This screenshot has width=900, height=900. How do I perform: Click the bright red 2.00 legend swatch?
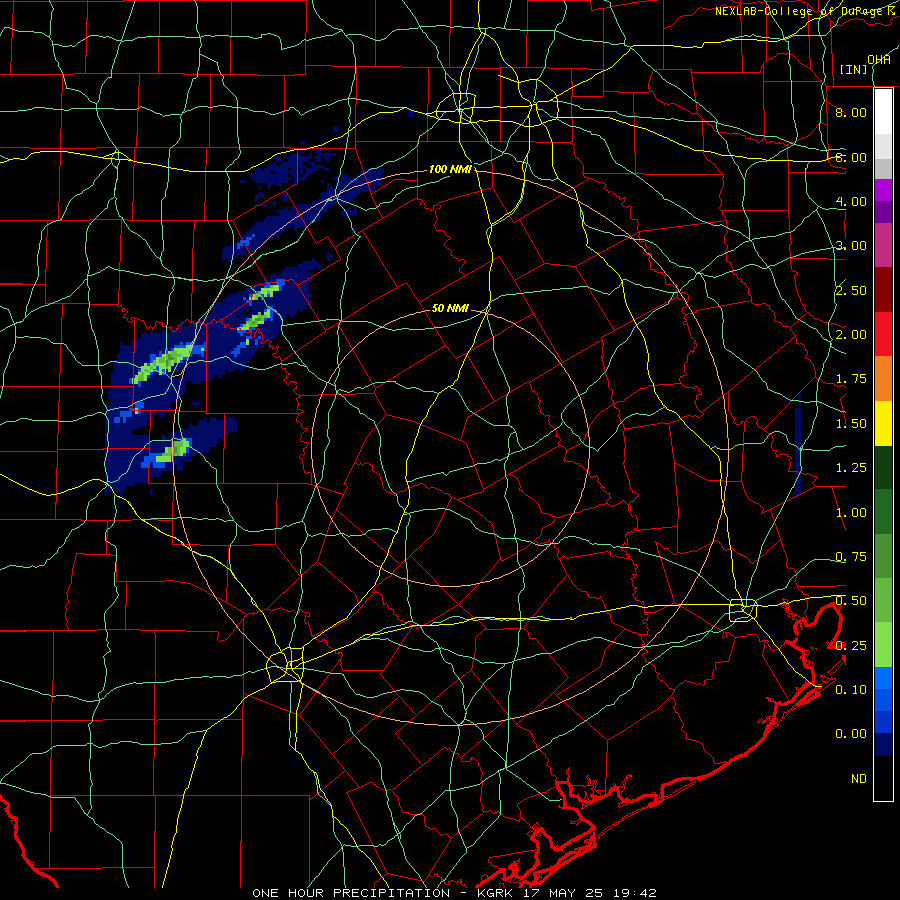pos(883,334)
